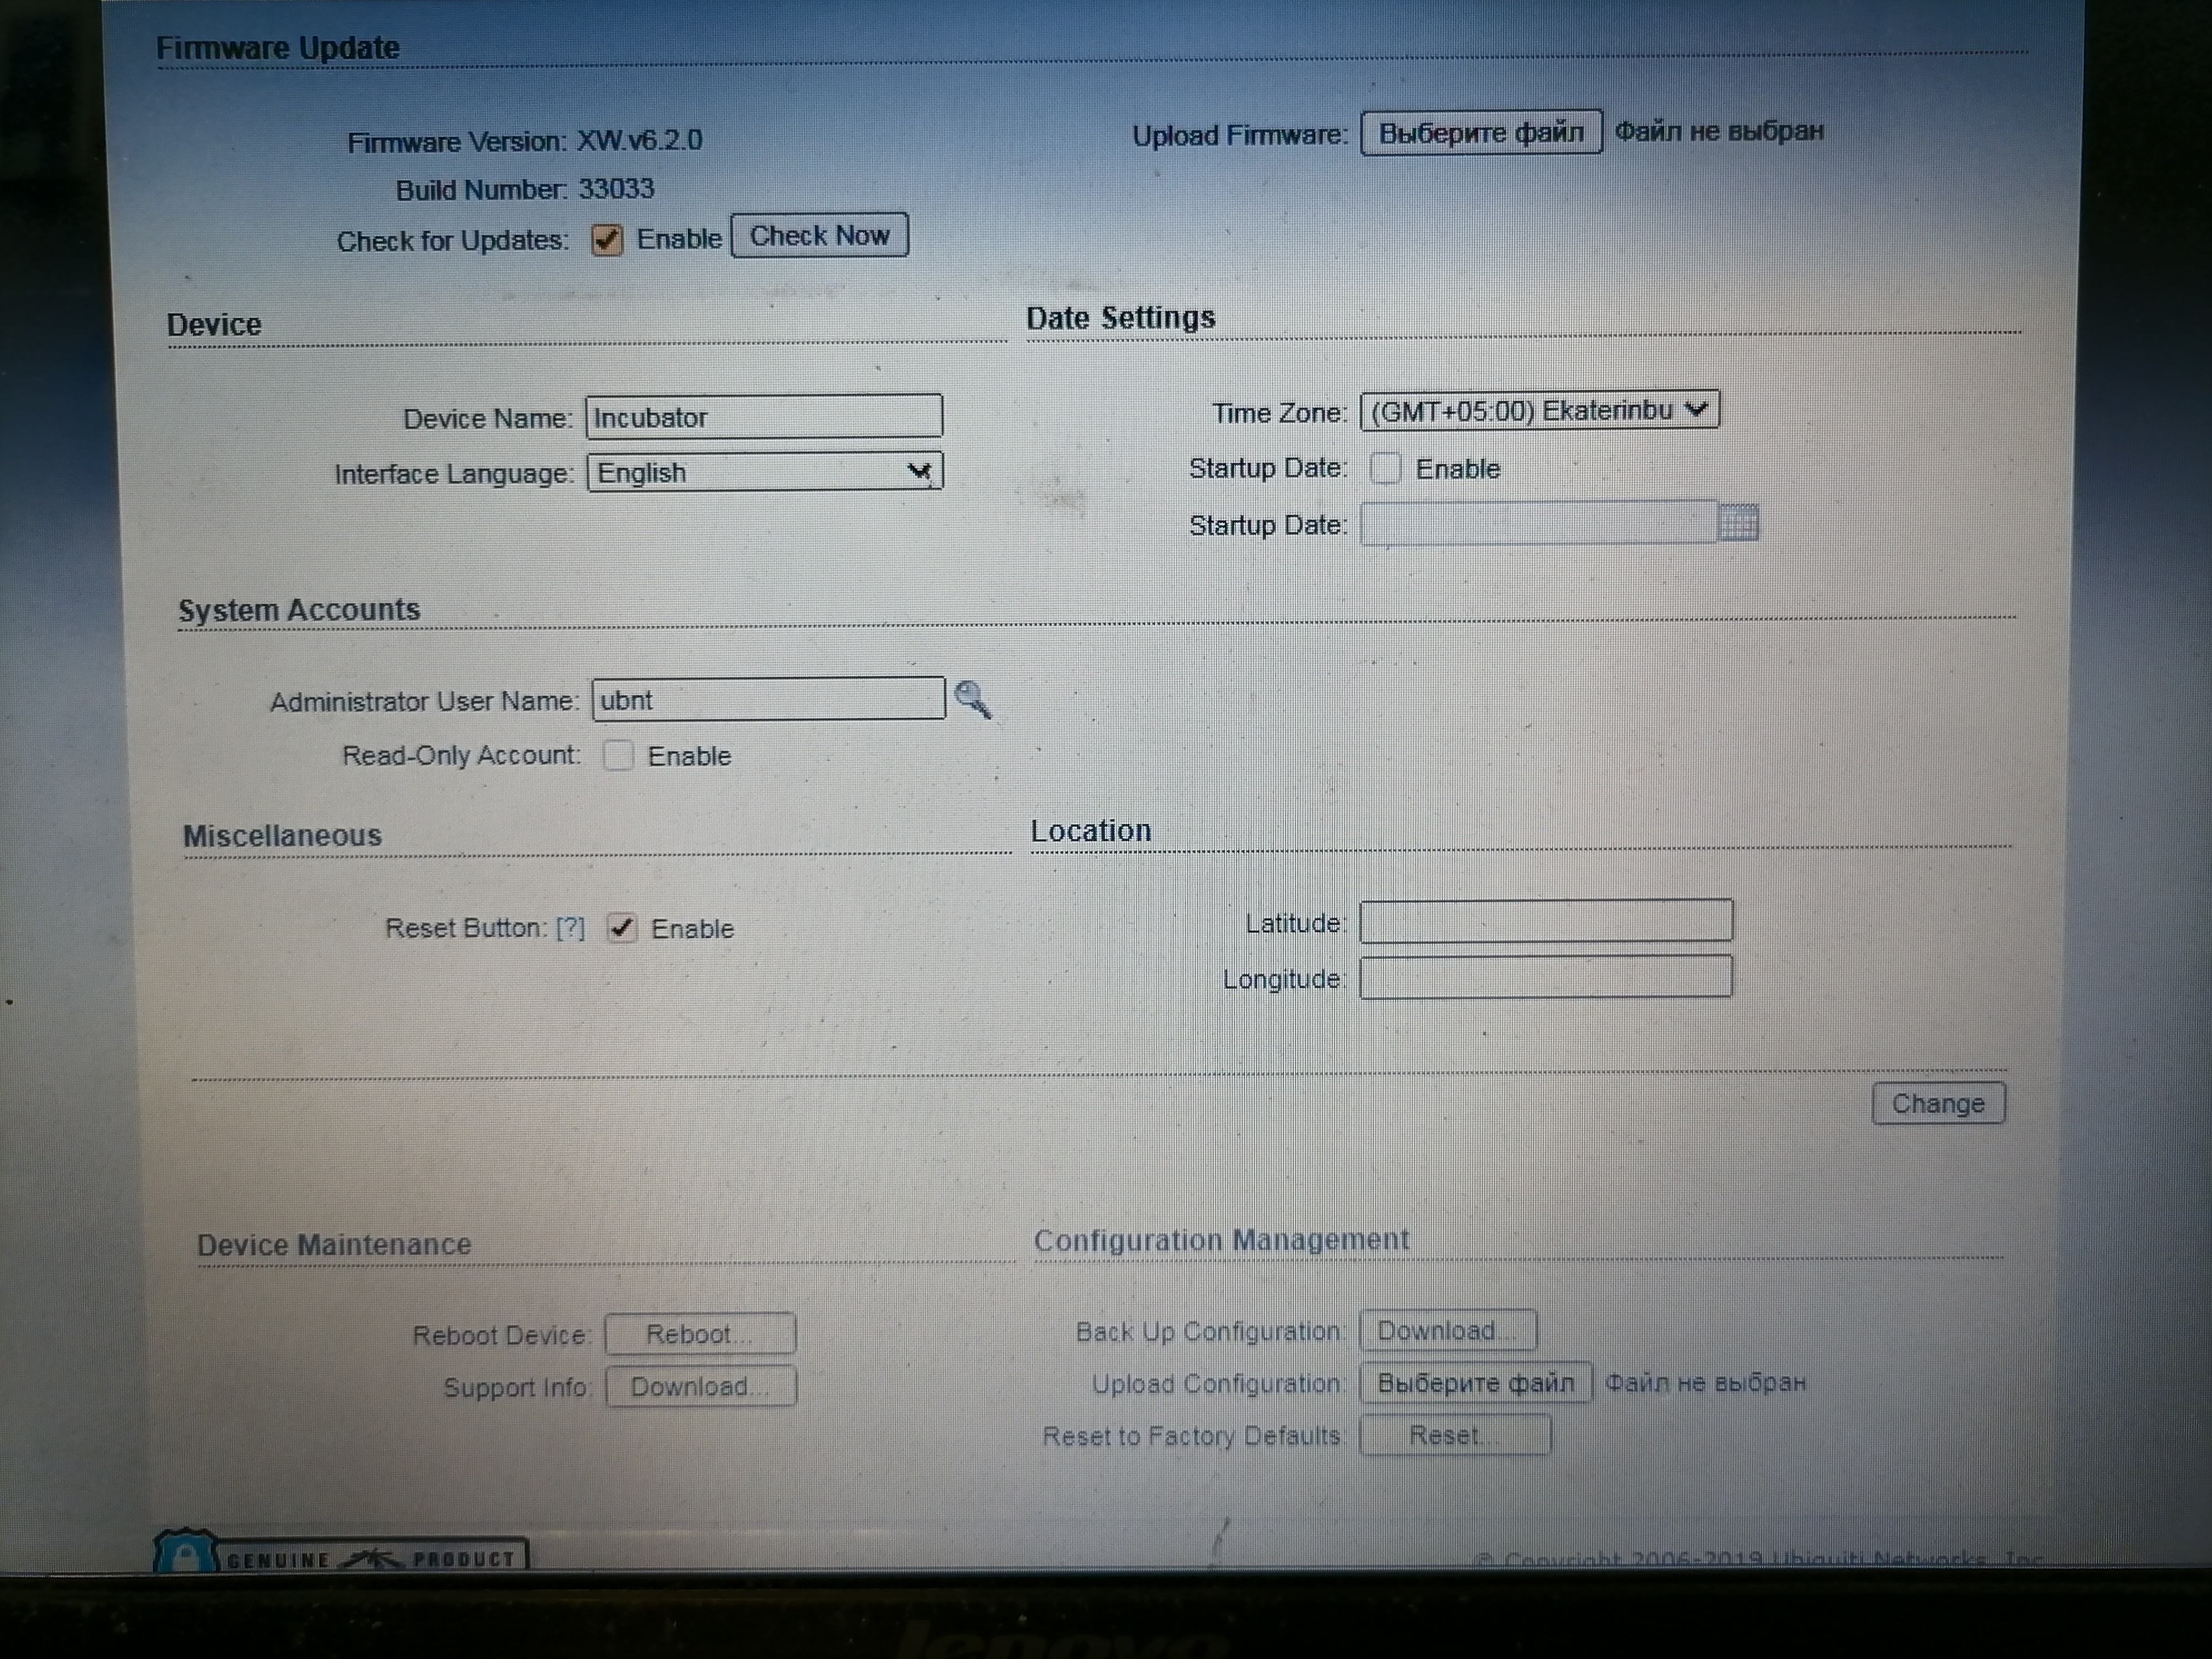
Task: Click the Check Now button
Action: 819,236
